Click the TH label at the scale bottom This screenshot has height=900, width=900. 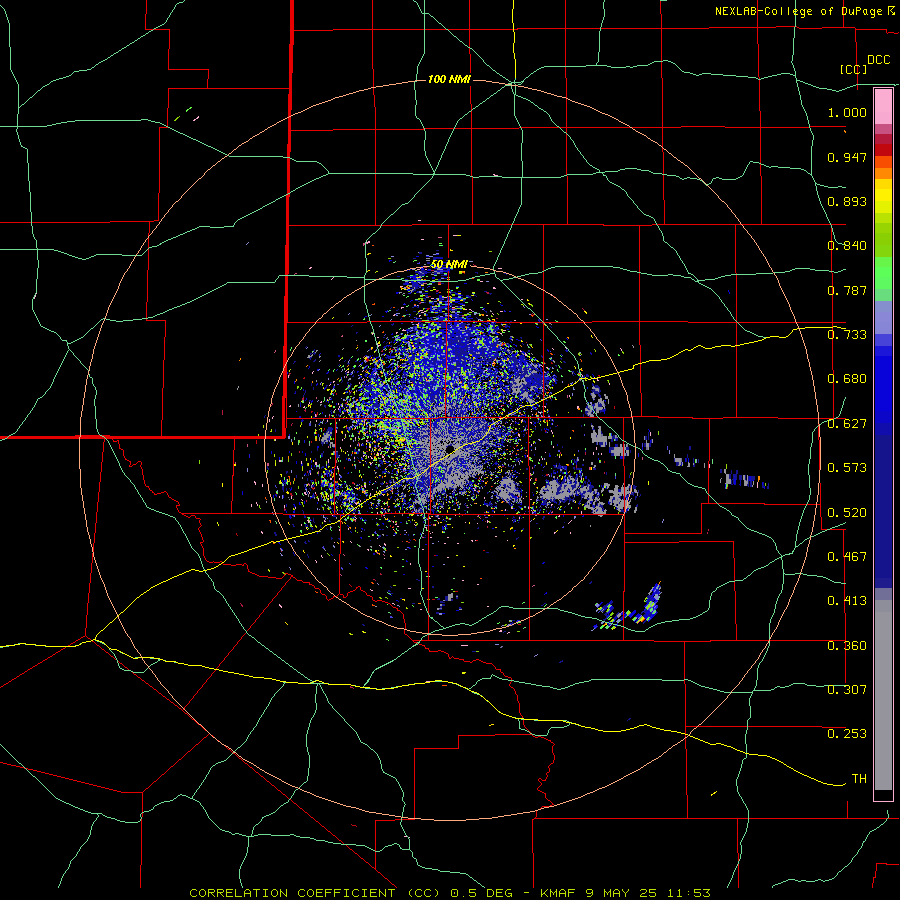click(859, 779)
